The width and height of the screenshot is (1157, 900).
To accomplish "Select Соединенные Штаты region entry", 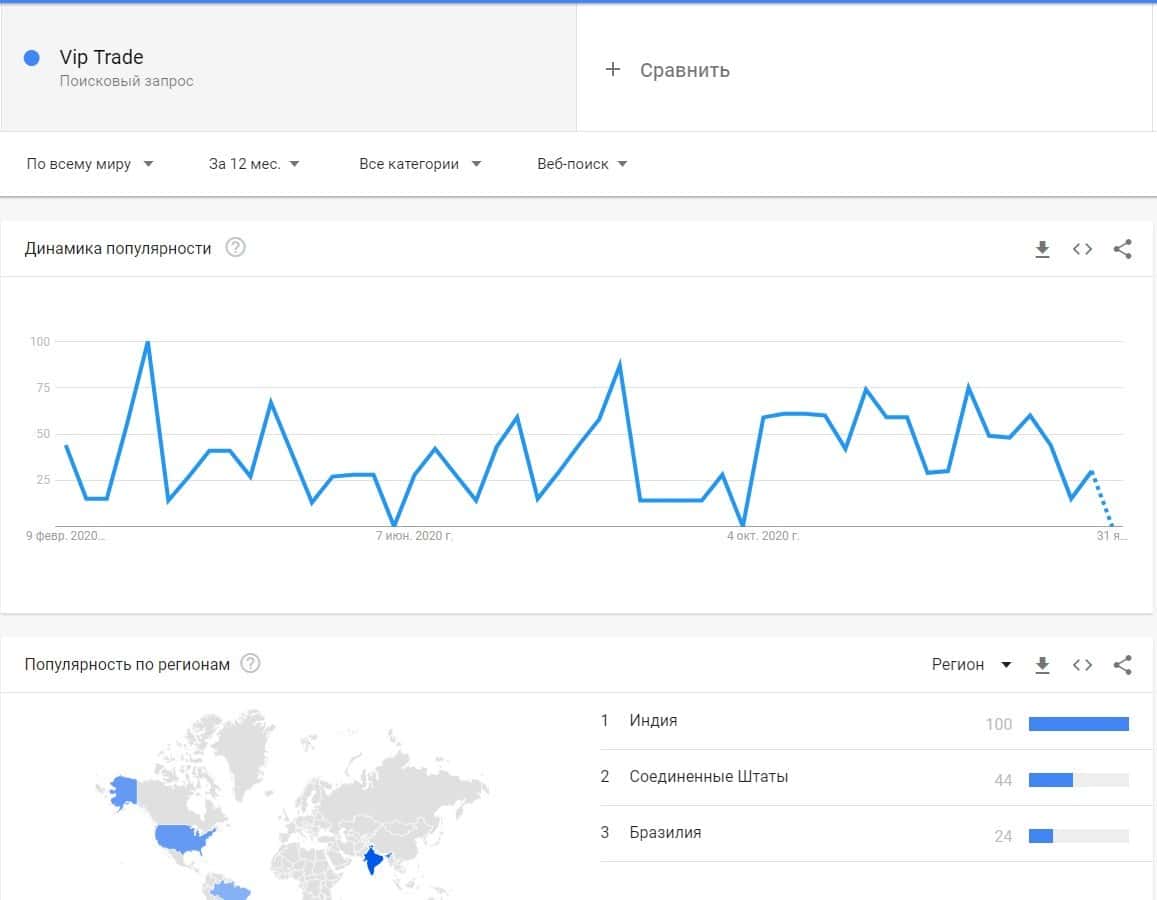I will 708,776.
